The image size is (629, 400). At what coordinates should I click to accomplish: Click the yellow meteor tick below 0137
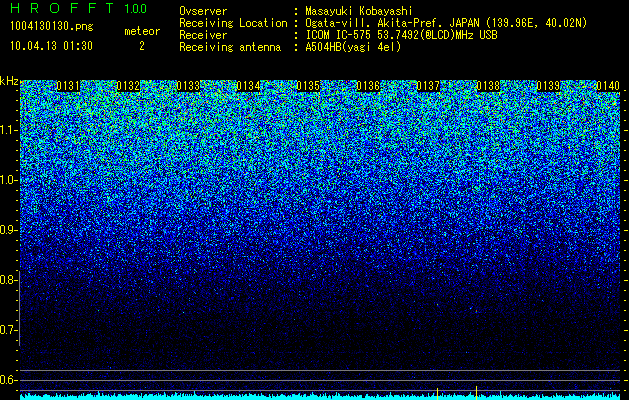coord(437,394)
